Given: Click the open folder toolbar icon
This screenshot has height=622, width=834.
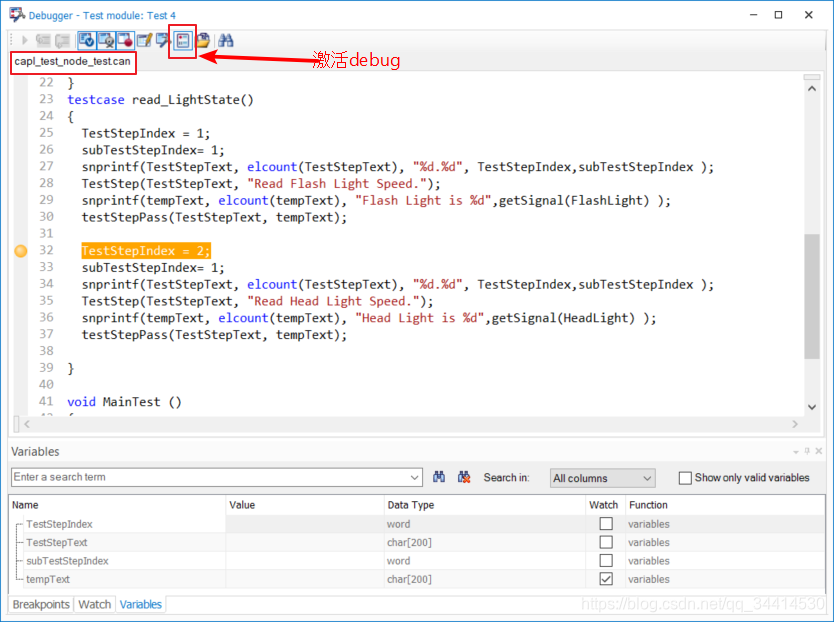Looking at the screenshot, I should pyautogui.click(x=203, y=40).
